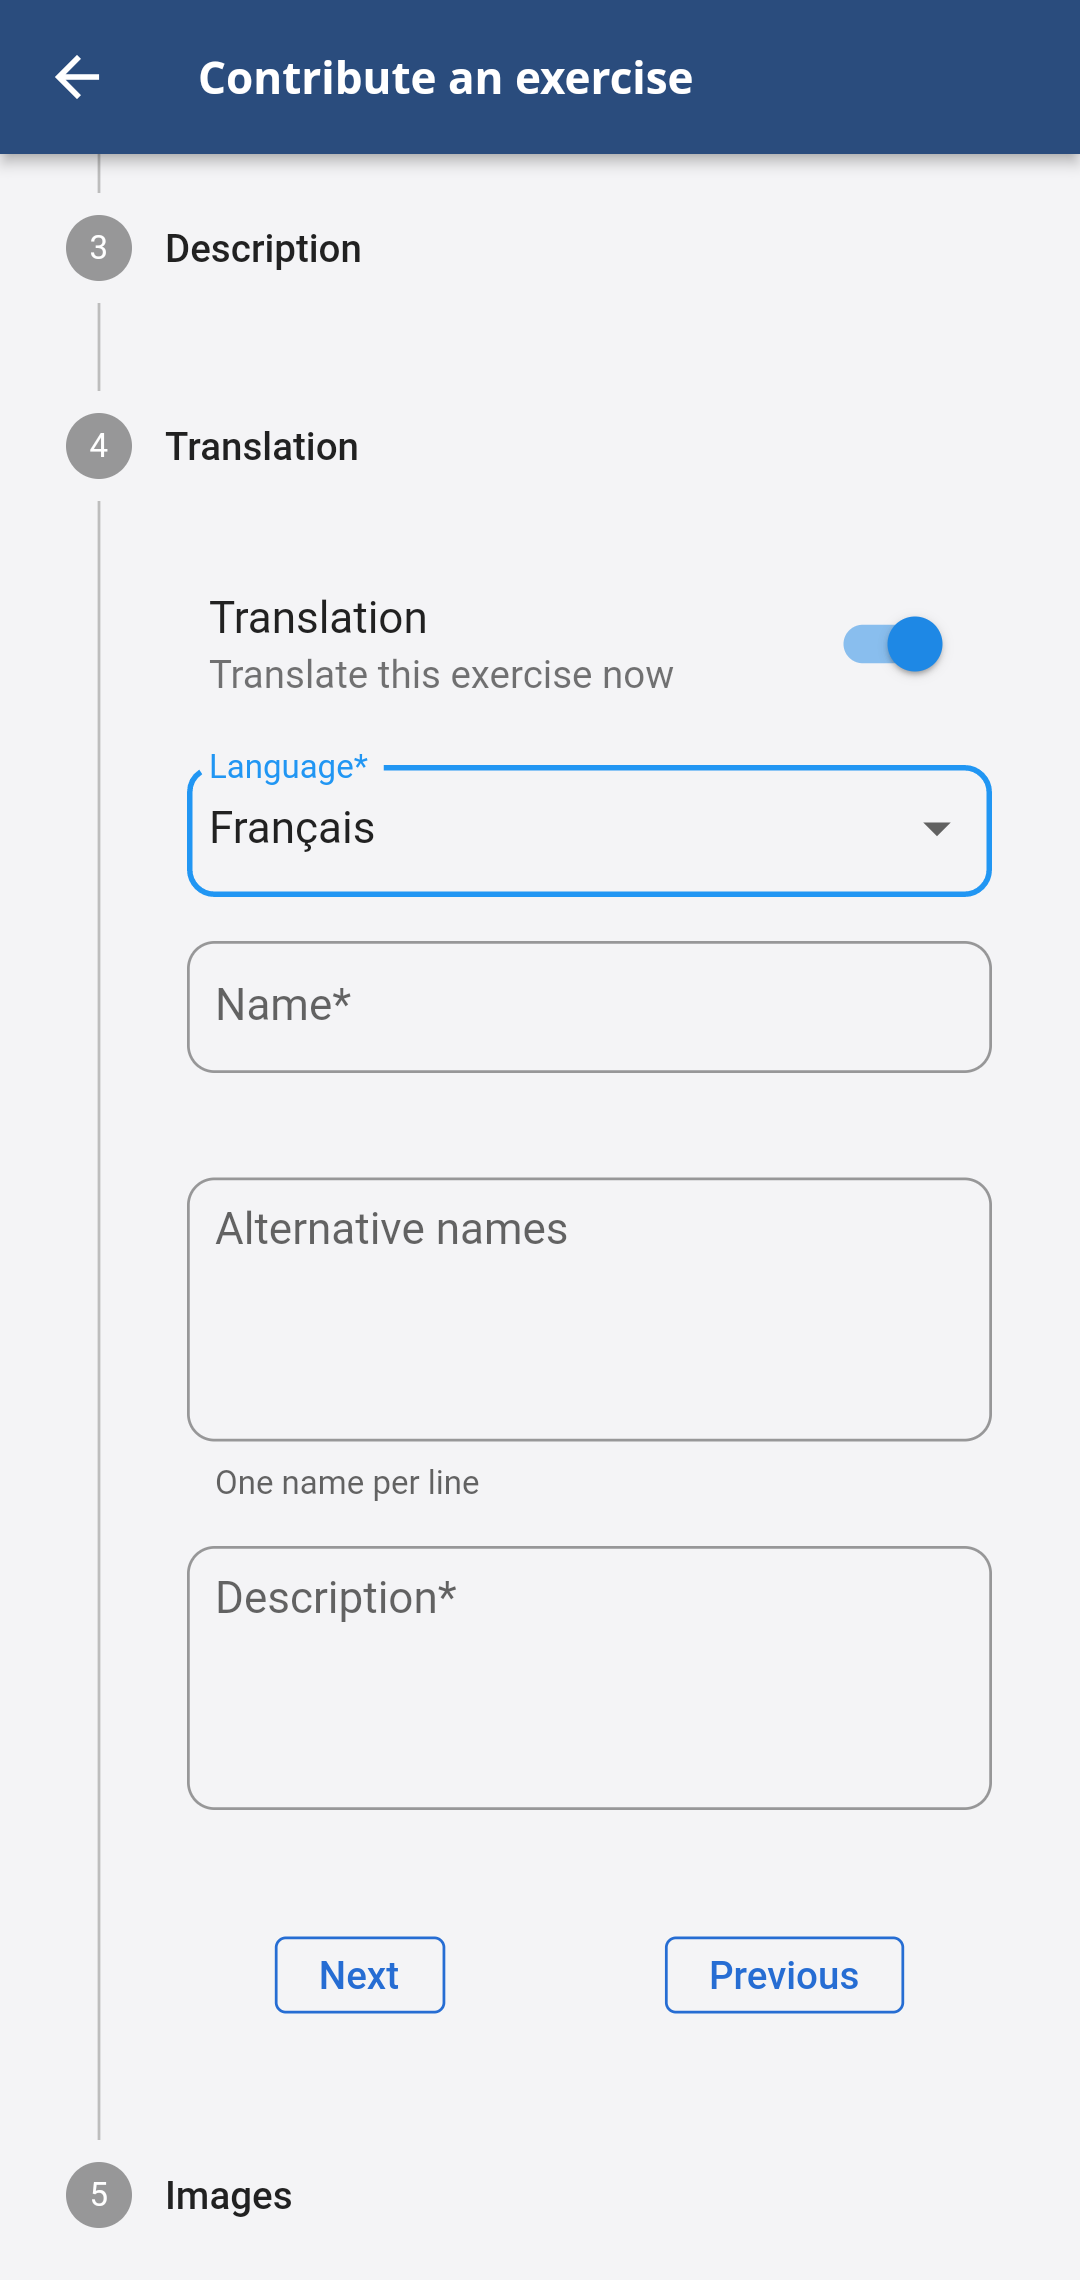Select step 4 Translation circle
Image resolution: width=1080 pixels, height=2280 pixels.
[98, 446]
